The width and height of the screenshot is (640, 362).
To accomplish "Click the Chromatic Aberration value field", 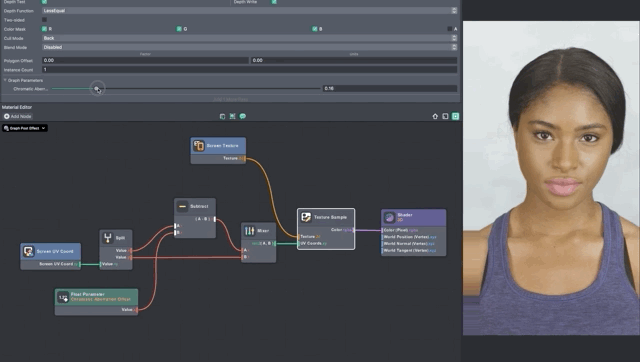I will 390,89.
